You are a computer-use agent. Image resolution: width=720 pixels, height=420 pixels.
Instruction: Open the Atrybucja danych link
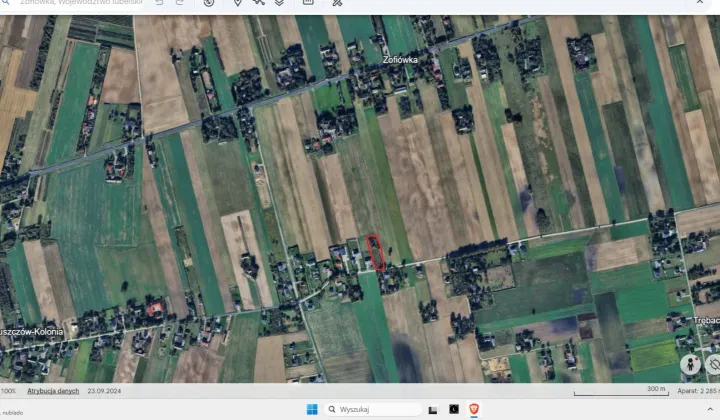click(x=53, y=391)
